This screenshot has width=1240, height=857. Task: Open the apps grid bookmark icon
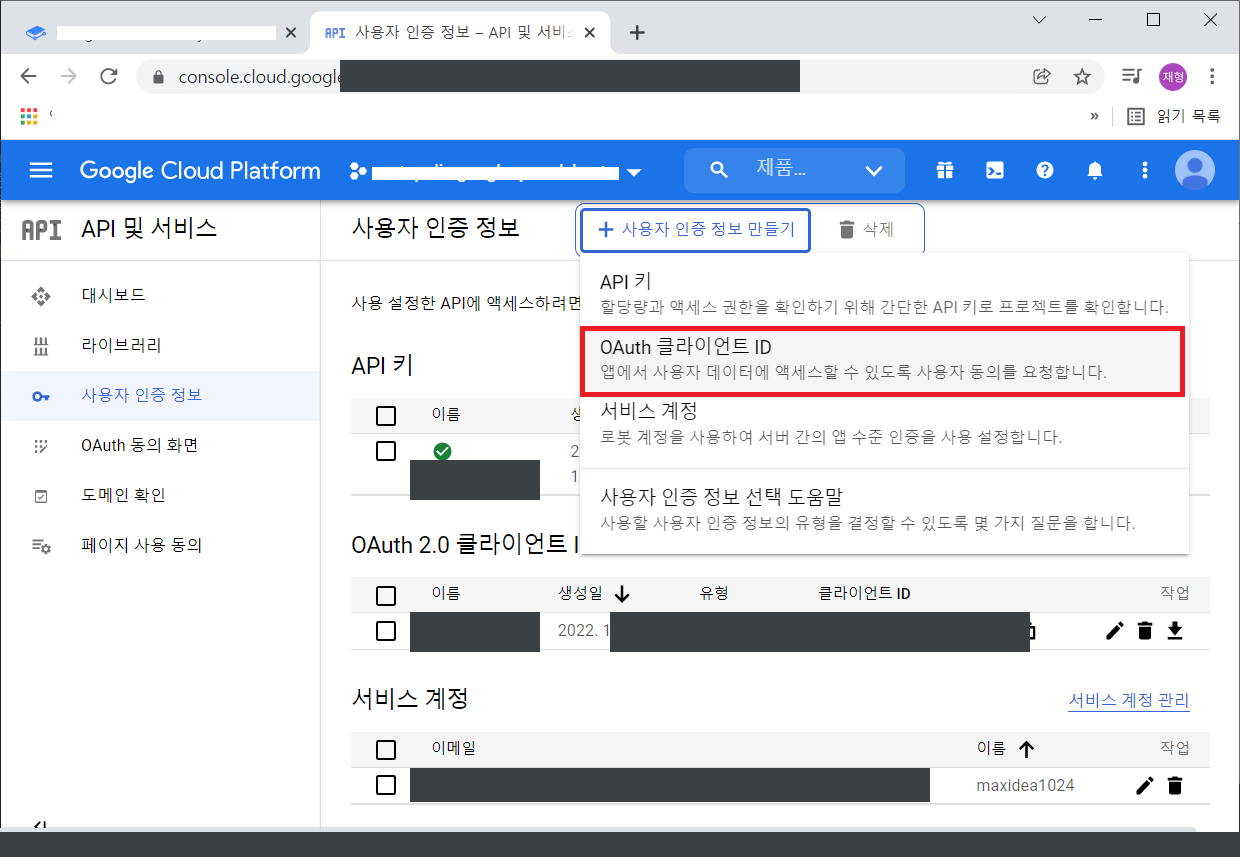(29, 116)
